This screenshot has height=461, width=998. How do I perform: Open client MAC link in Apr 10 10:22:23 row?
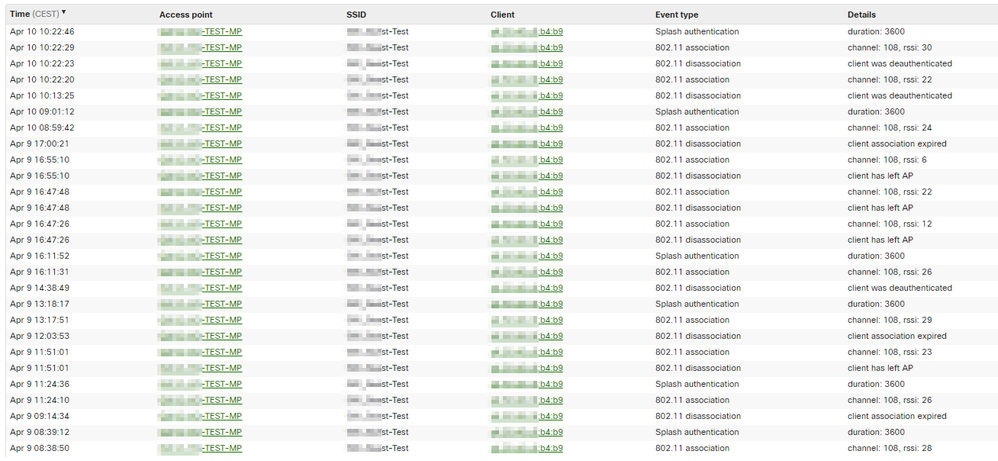pos(527,64)
